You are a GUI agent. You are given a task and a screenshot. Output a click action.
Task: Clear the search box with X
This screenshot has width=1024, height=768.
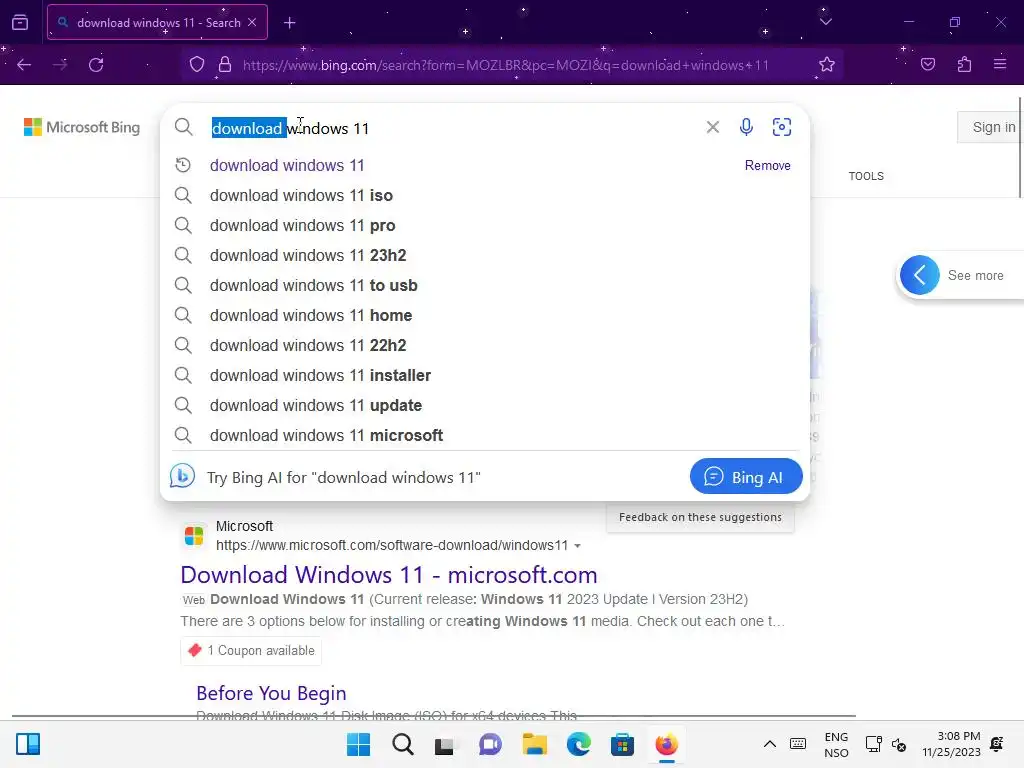tap(712, 127)
